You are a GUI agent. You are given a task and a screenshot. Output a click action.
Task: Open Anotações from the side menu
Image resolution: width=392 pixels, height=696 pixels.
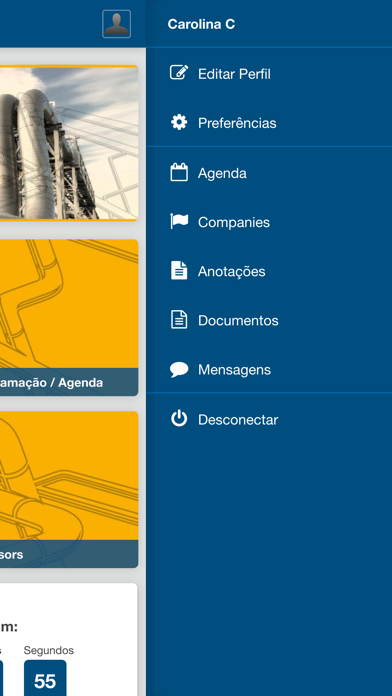click(269, 271)
